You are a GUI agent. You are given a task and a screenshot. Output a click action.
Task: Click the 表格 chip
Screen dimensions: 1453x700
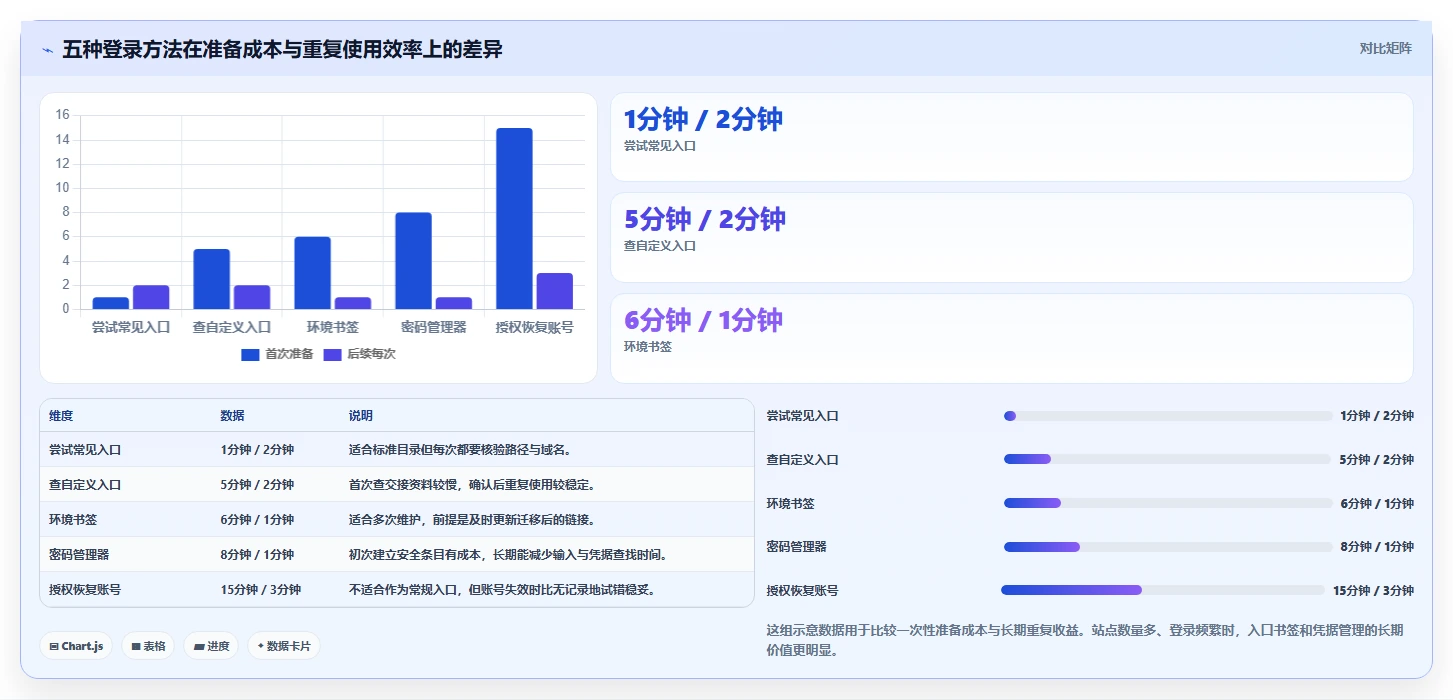(148, 646)
